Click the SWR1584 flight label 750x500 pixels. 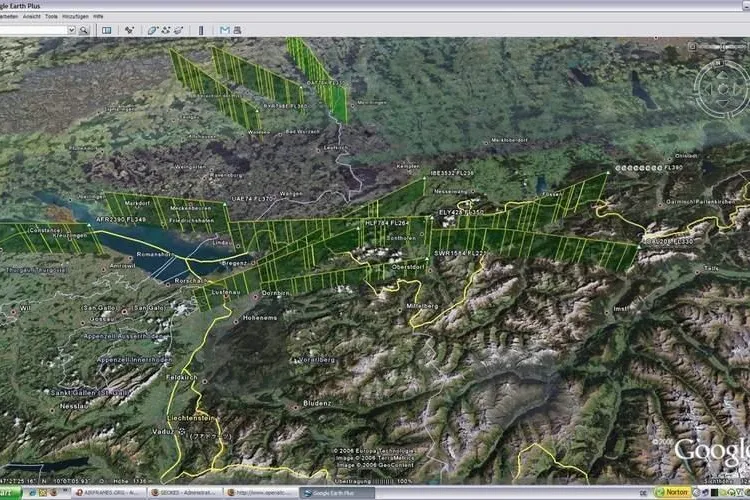click(x=460, y=253)
